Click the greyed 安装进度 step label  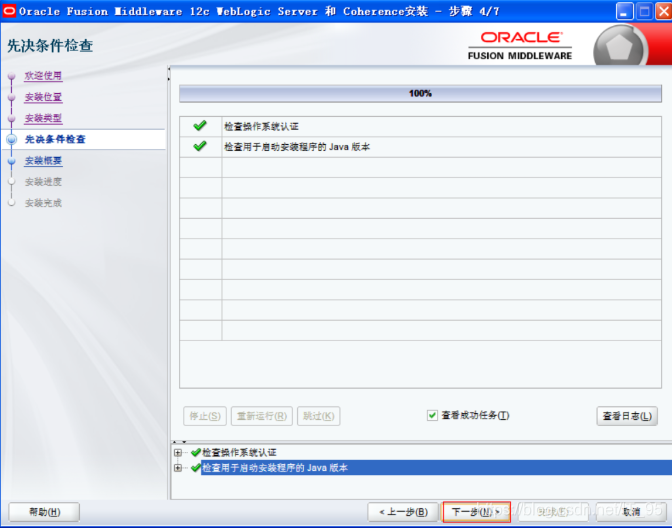click(43, 182)
